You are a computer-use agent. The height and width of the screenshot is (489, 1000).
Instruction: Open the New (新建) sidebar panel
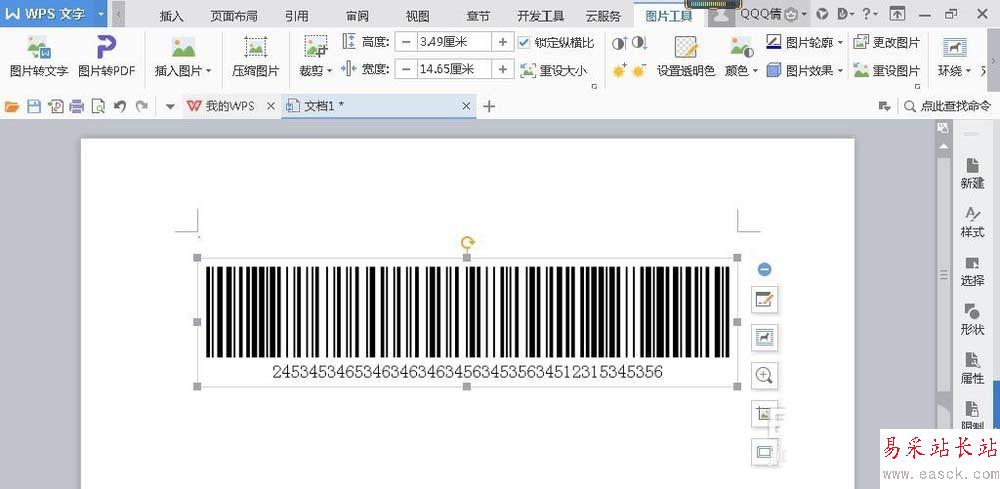tap(972, 173)
